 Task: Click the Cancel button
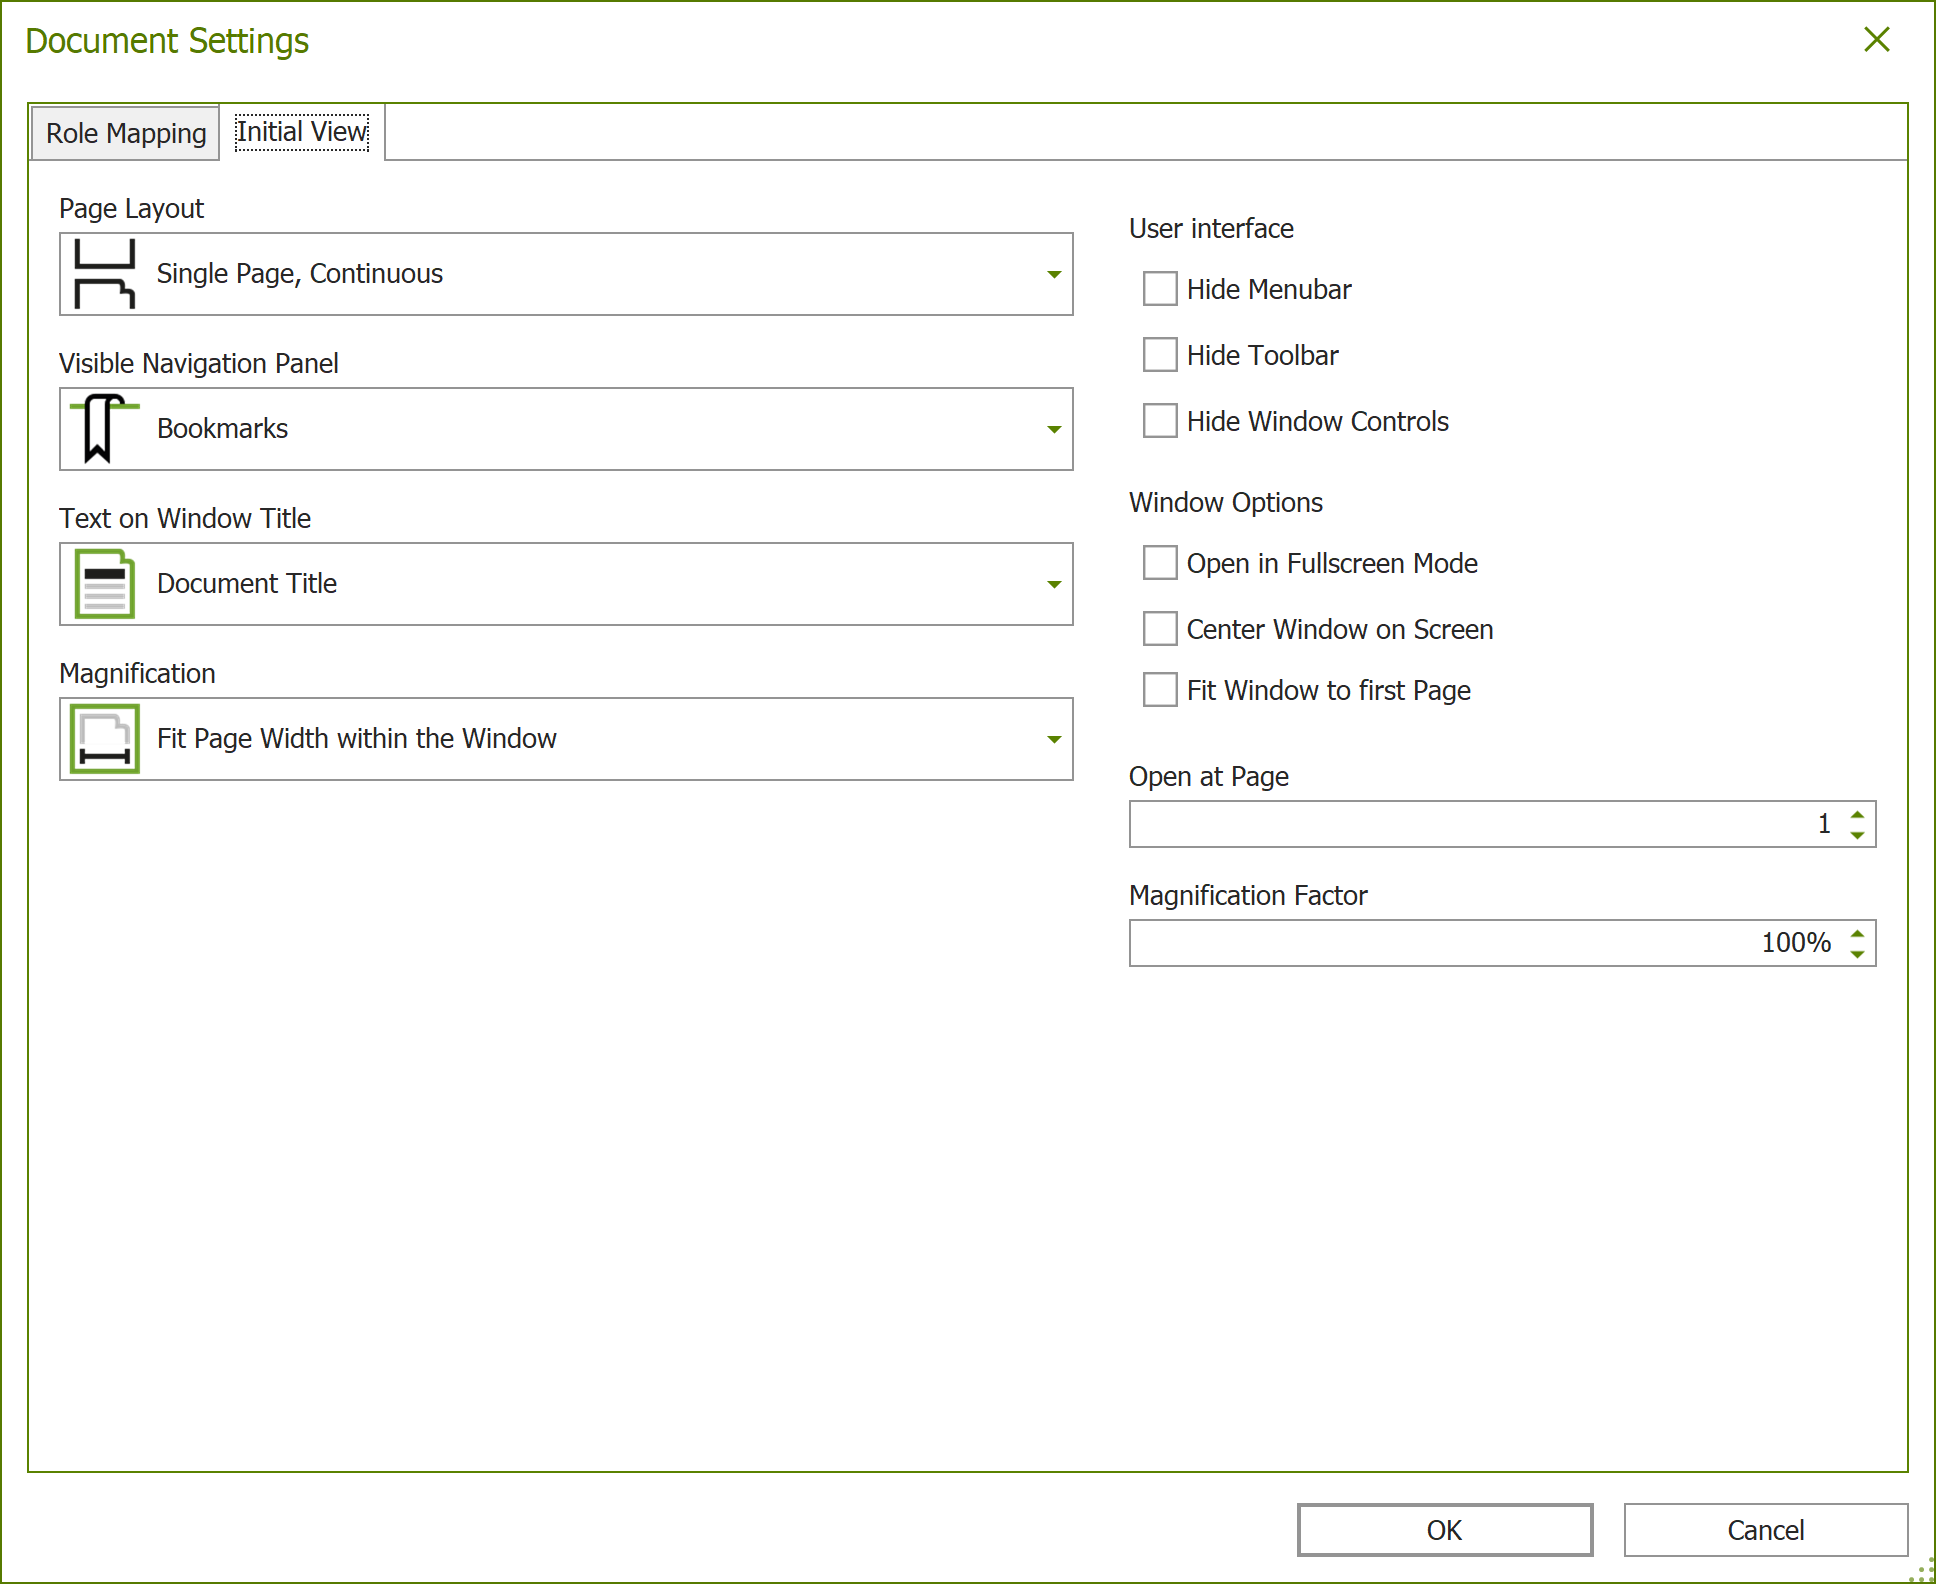point(1765,1530)
